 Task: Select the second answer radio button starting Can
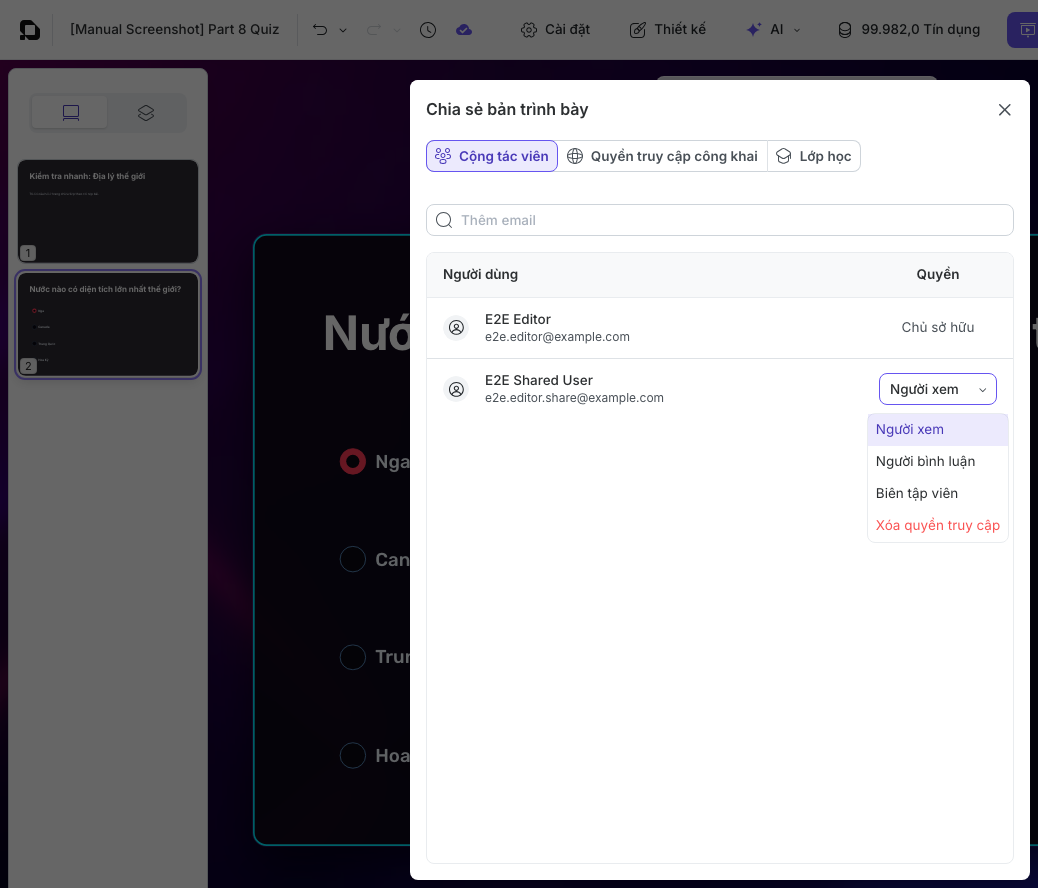[353, 560]
